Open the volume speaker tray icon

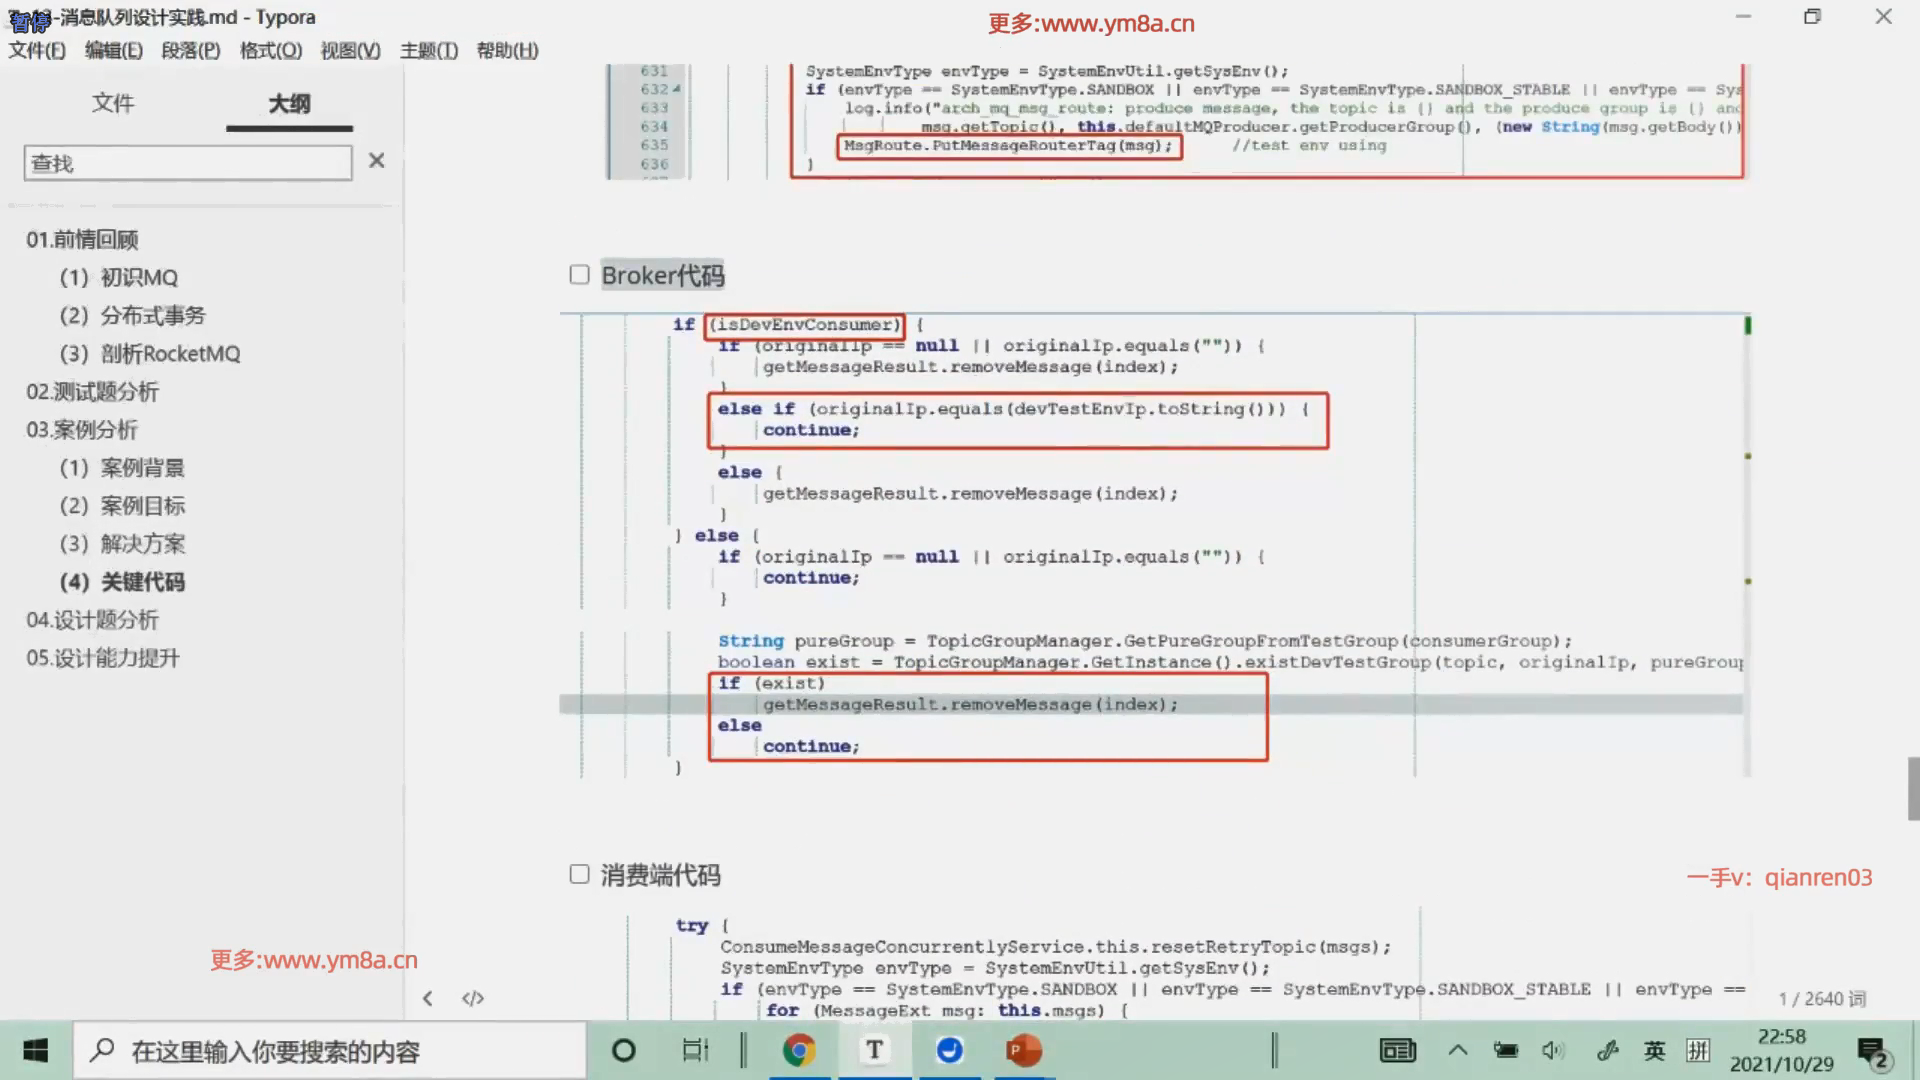tap(1552, 1050)
